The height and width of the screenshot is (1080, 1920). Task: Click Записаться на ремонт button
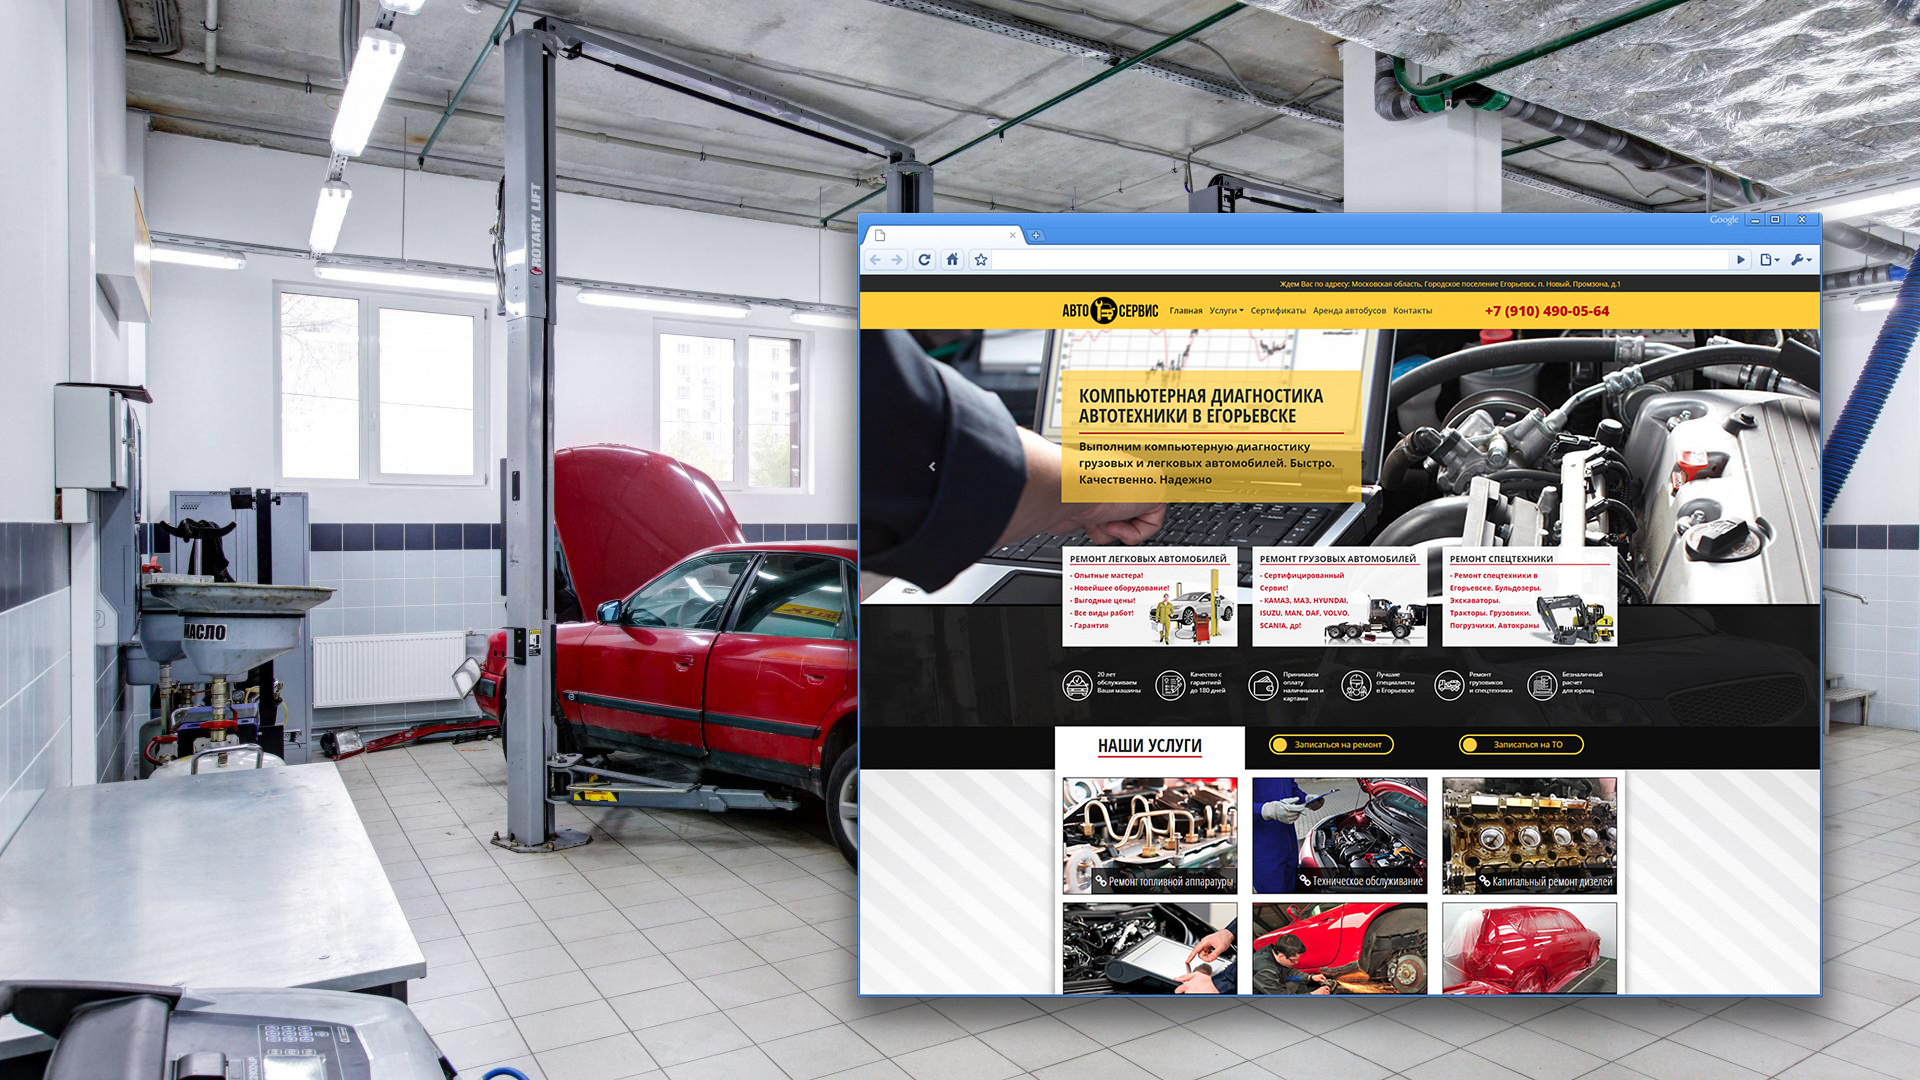(1331, 744)
